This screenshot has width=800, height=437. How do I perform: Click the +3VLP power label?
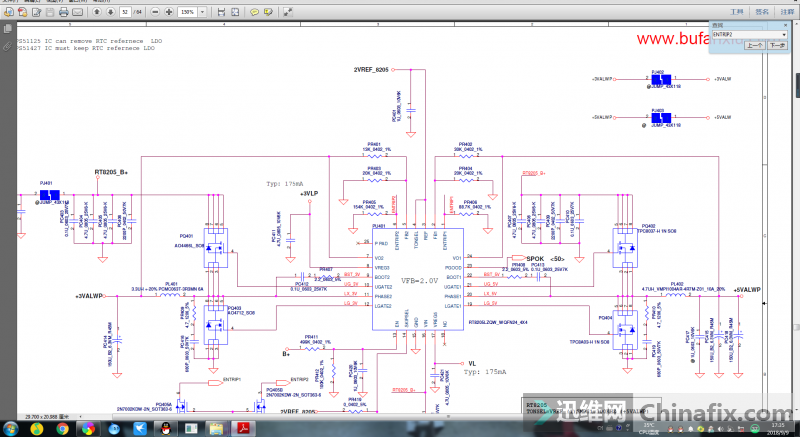tap(309, 194)
